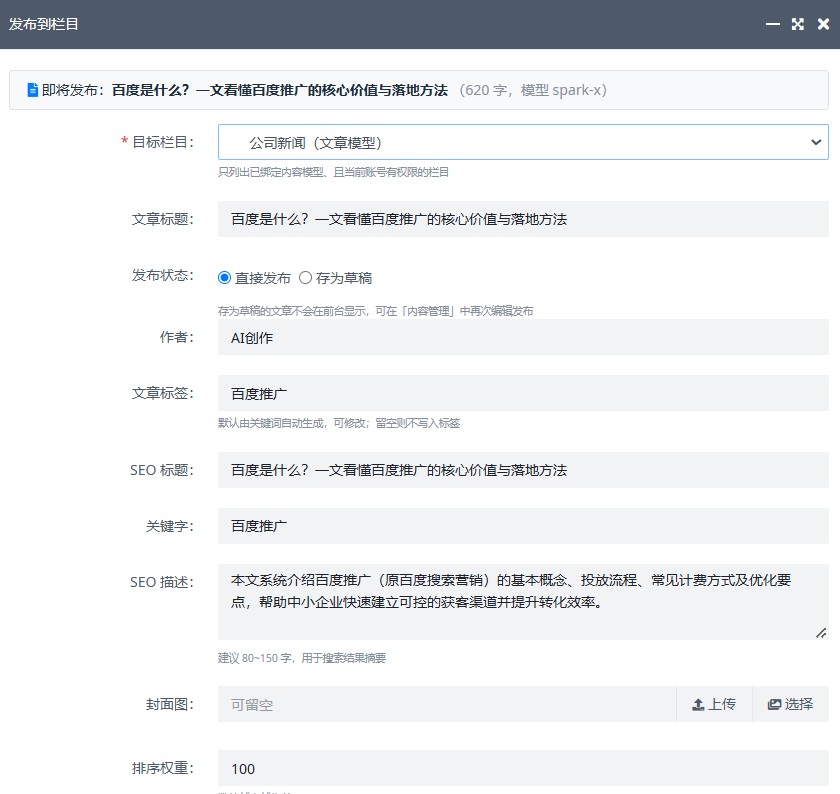Maximize the 发布到栏目 dialog

[798, 24]
